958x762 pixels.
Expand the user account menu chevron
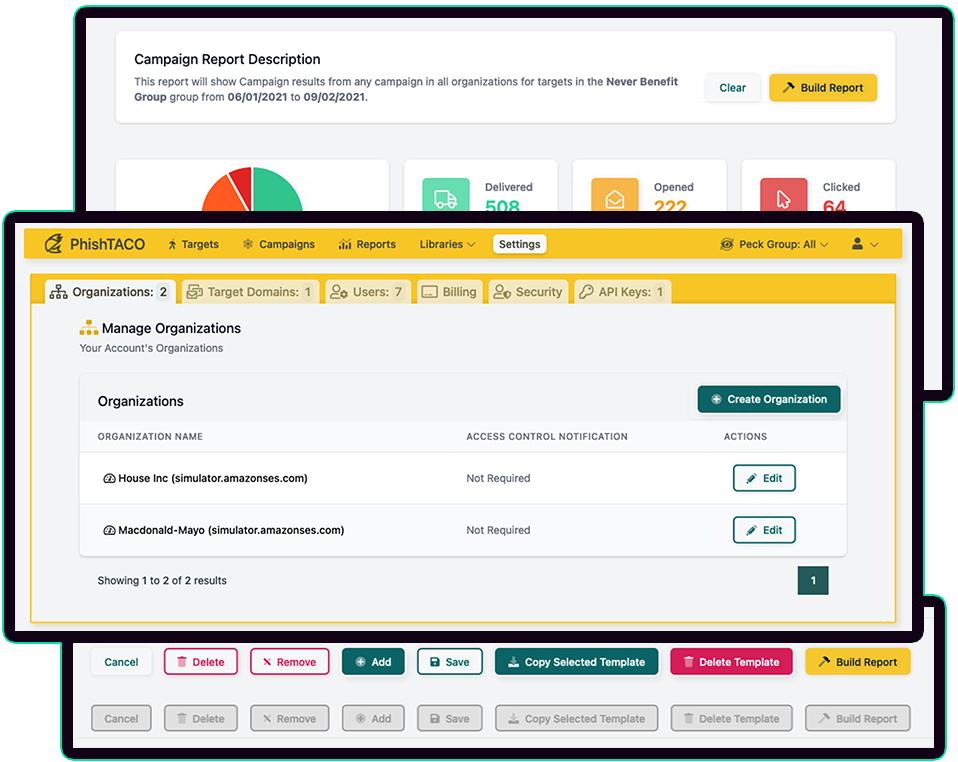pos(872,243)
